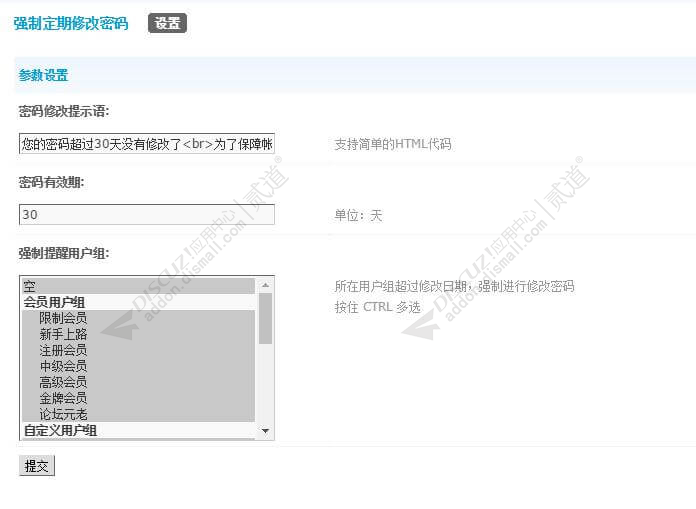Click the user group list scrollbar thumb
The image size is (696, 509).
coord(265,318)
